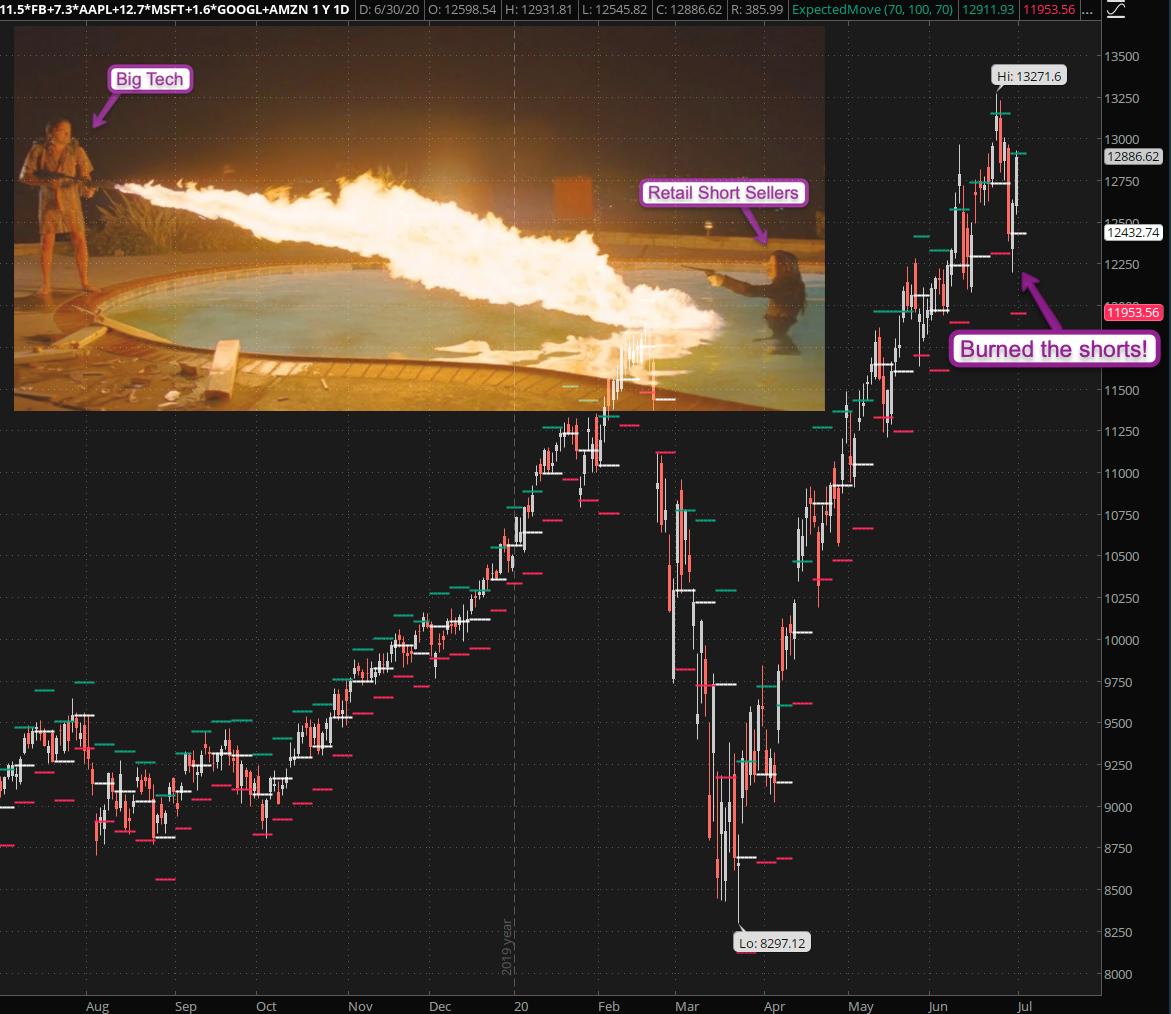Click the flamethrower movie still on the chart

(419, 218)
